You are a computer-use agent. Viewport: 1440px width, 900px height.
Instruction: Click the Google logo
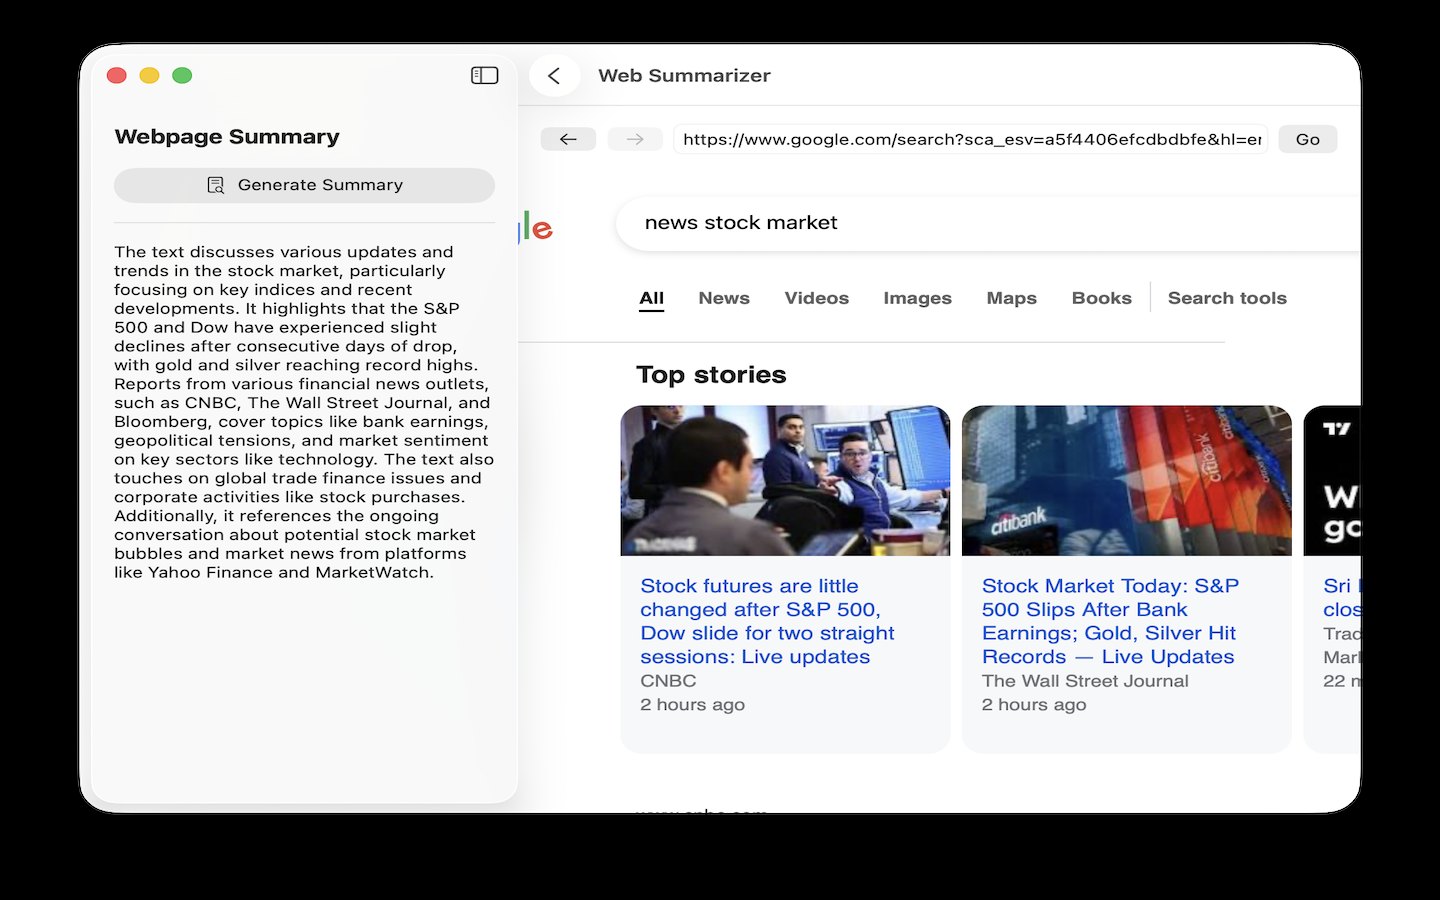536,228
